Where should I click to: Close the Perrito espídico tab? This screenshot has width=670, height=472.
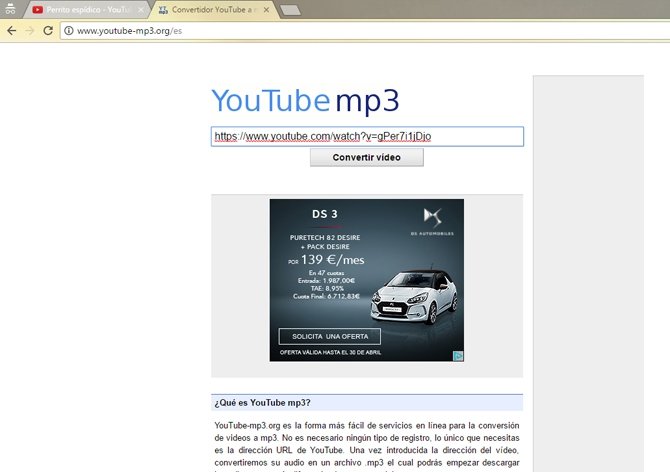(141, 9)
